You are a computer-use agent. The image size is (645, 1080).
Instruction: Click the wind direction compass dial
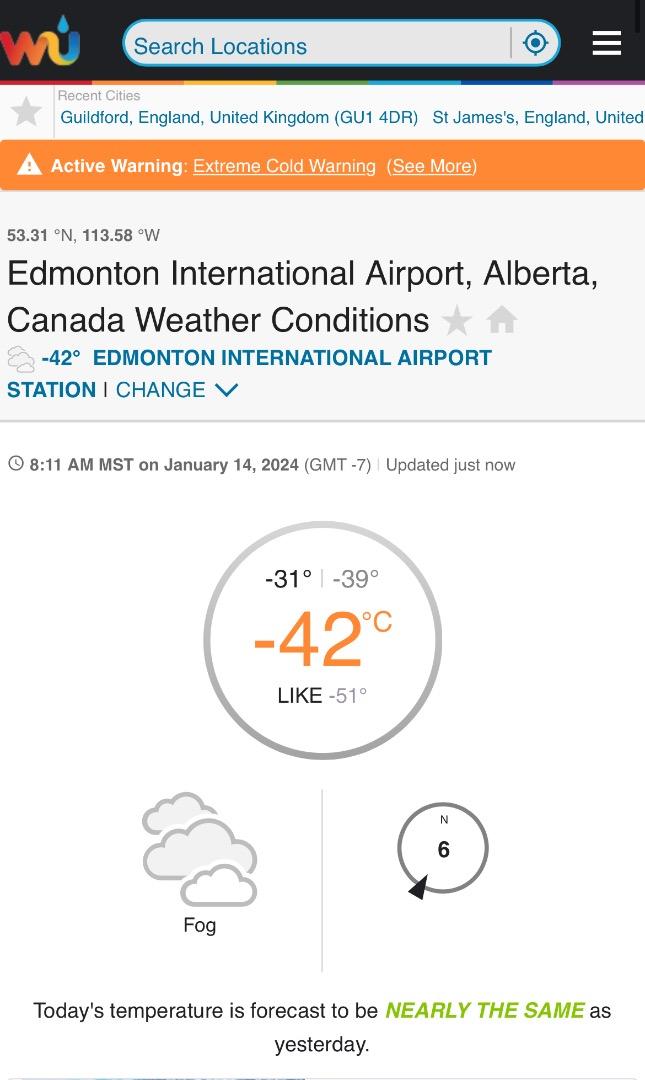(443, 849)
